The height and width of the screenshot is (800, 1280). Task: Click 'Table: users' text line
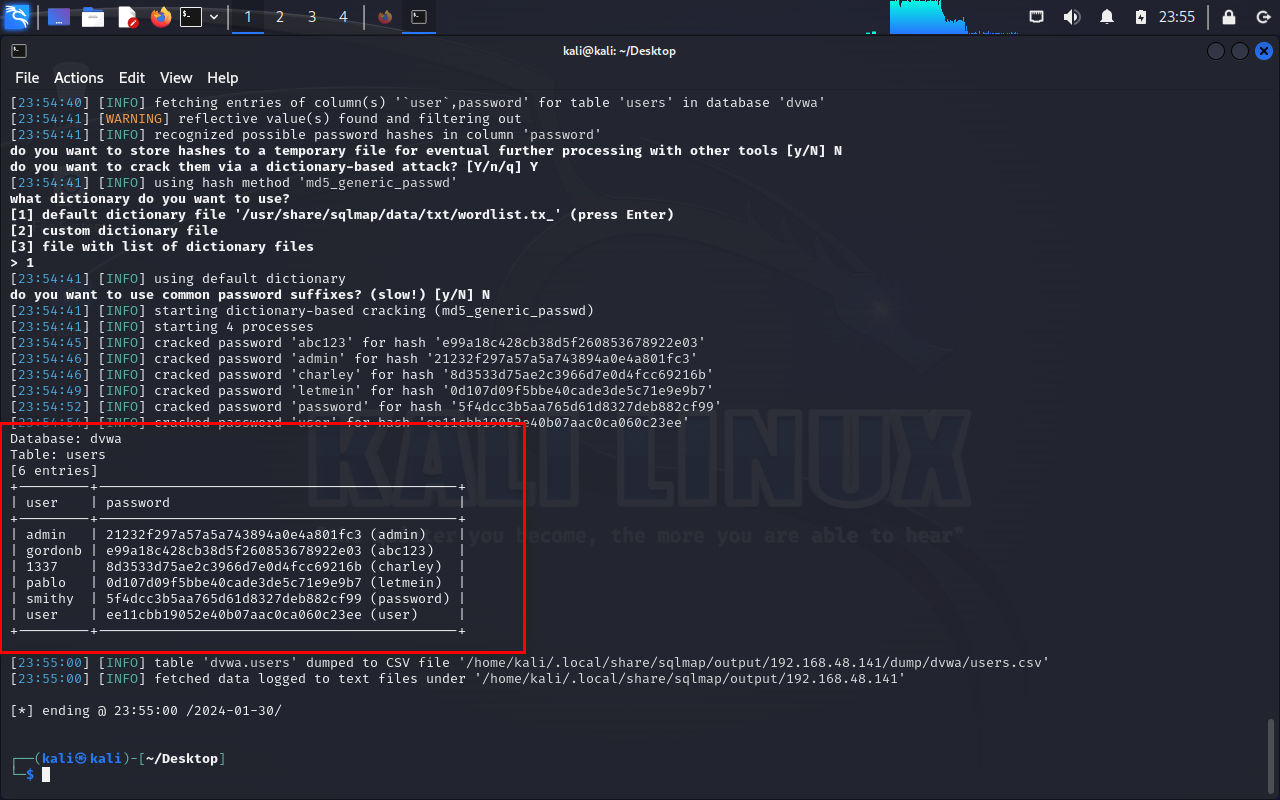[x=58, y=455]
